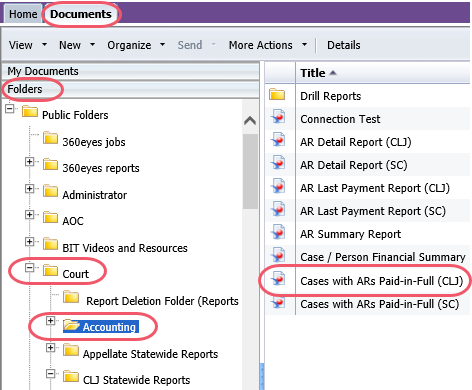The image size is (472, 390).
Task: Click the folder tree scroll-up arrow
Action: point(250,120)
